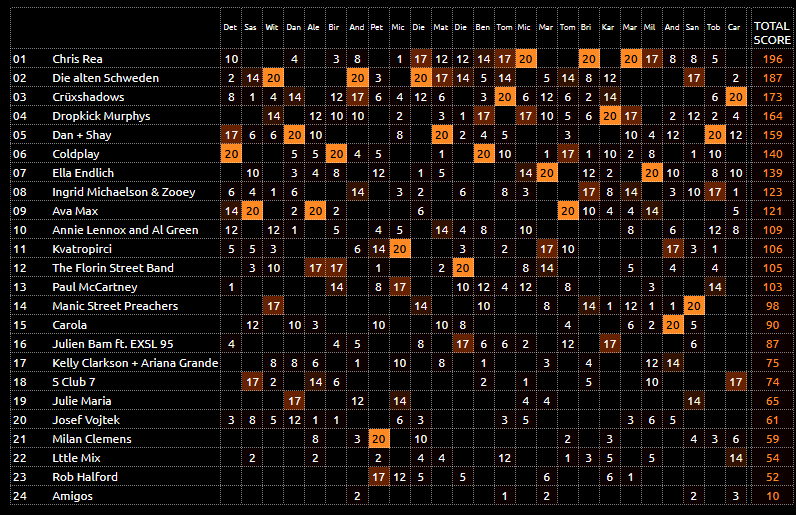This screenshot has width=796, height=515.
Task: Click the total score 196
Action: (x=773, y=59)
